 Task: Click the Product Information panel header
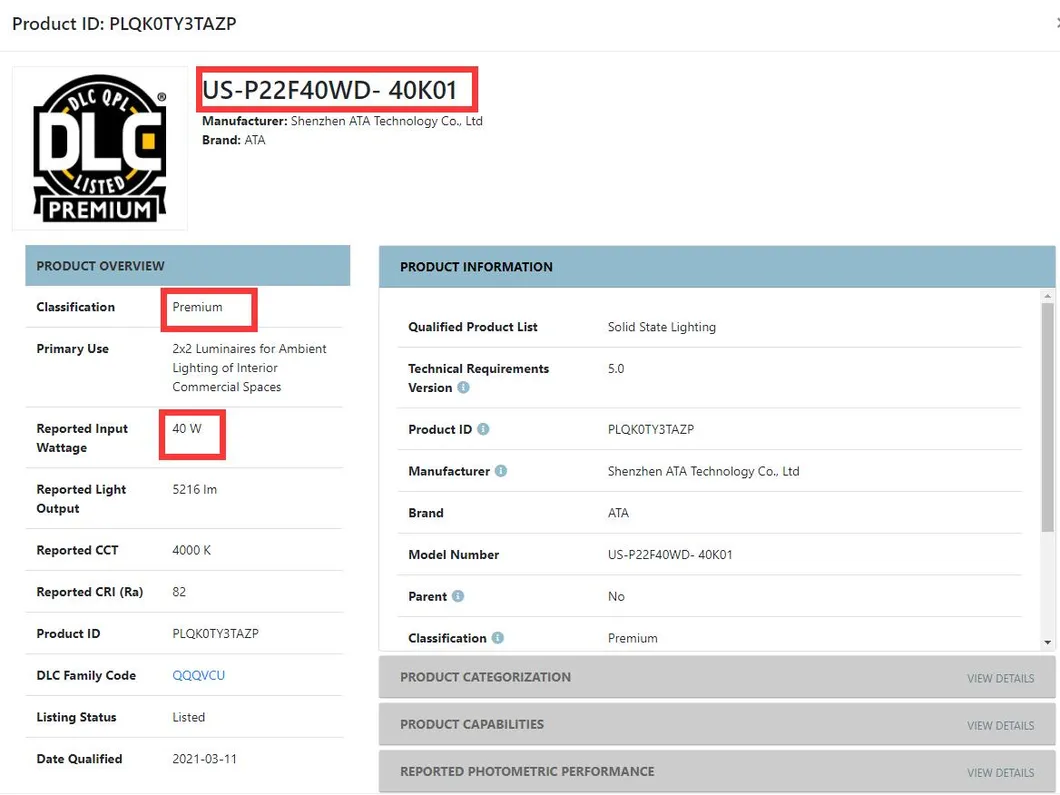pos(717,266)
